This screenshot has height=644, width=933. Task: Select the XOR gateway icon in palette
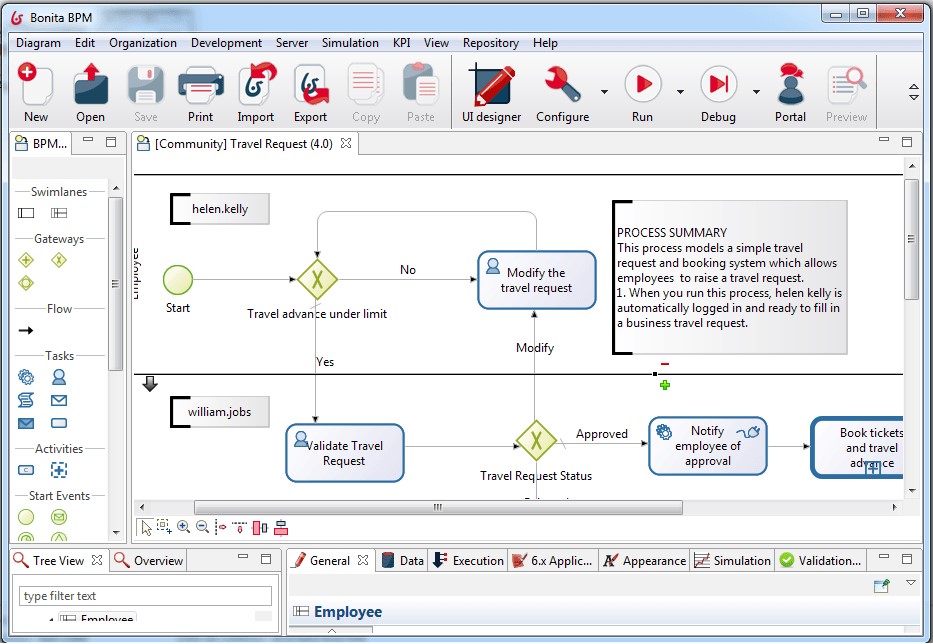(x=59, y=260)
